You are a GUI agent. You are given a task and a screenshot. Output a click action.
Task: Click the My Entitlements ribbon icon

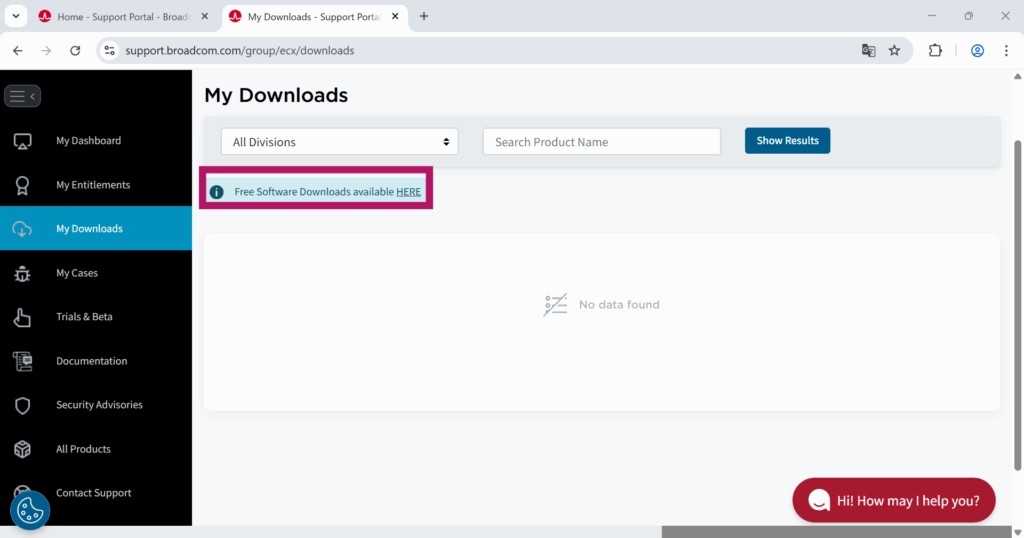23,185
